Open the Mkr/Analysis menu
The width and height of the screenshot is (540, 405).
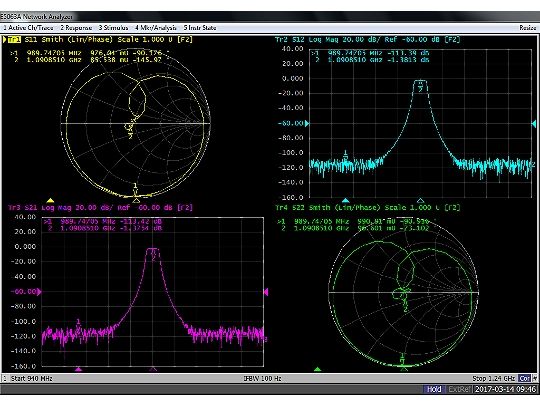[156, 28]
